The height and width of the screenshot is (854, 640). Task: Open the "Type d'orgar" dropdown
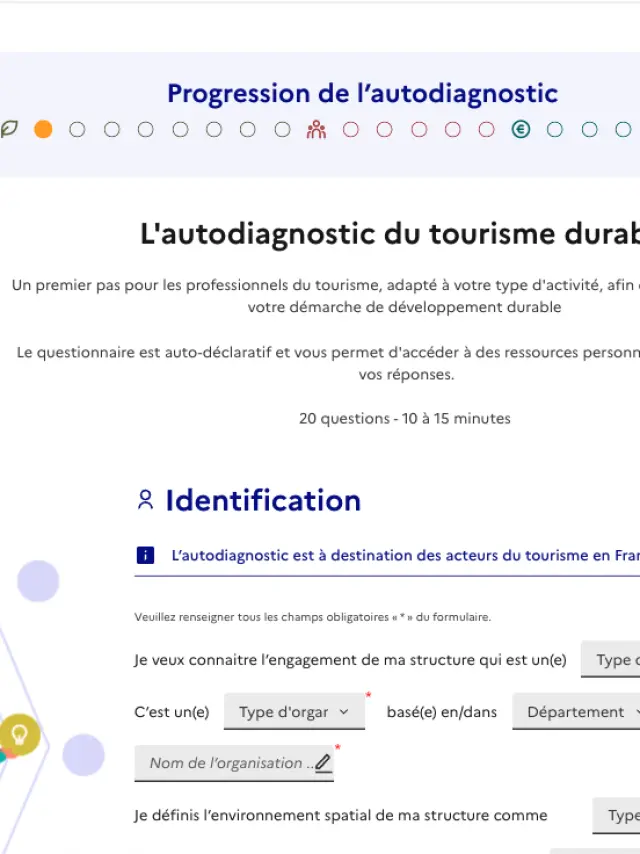tap(294, 712)
